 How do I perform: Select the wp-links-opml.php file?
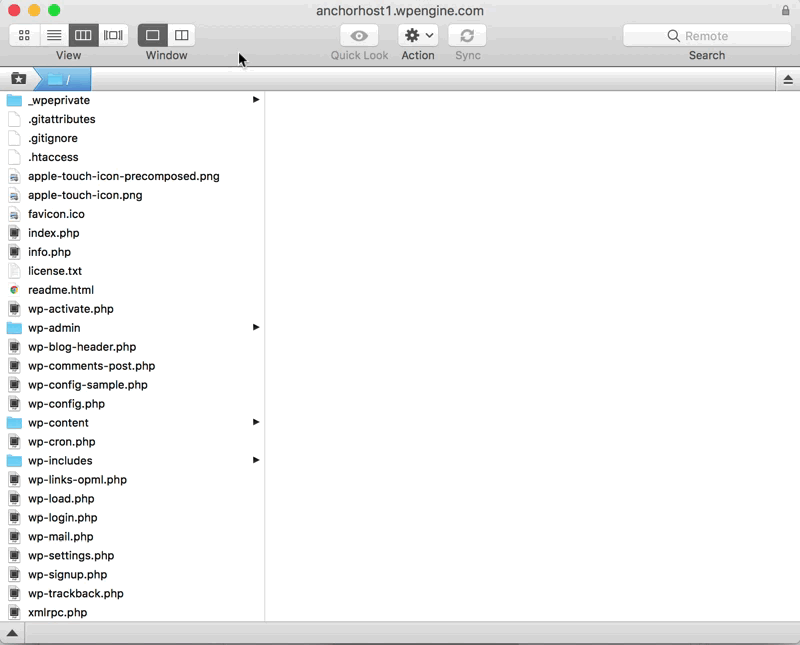tap(132, 479)
